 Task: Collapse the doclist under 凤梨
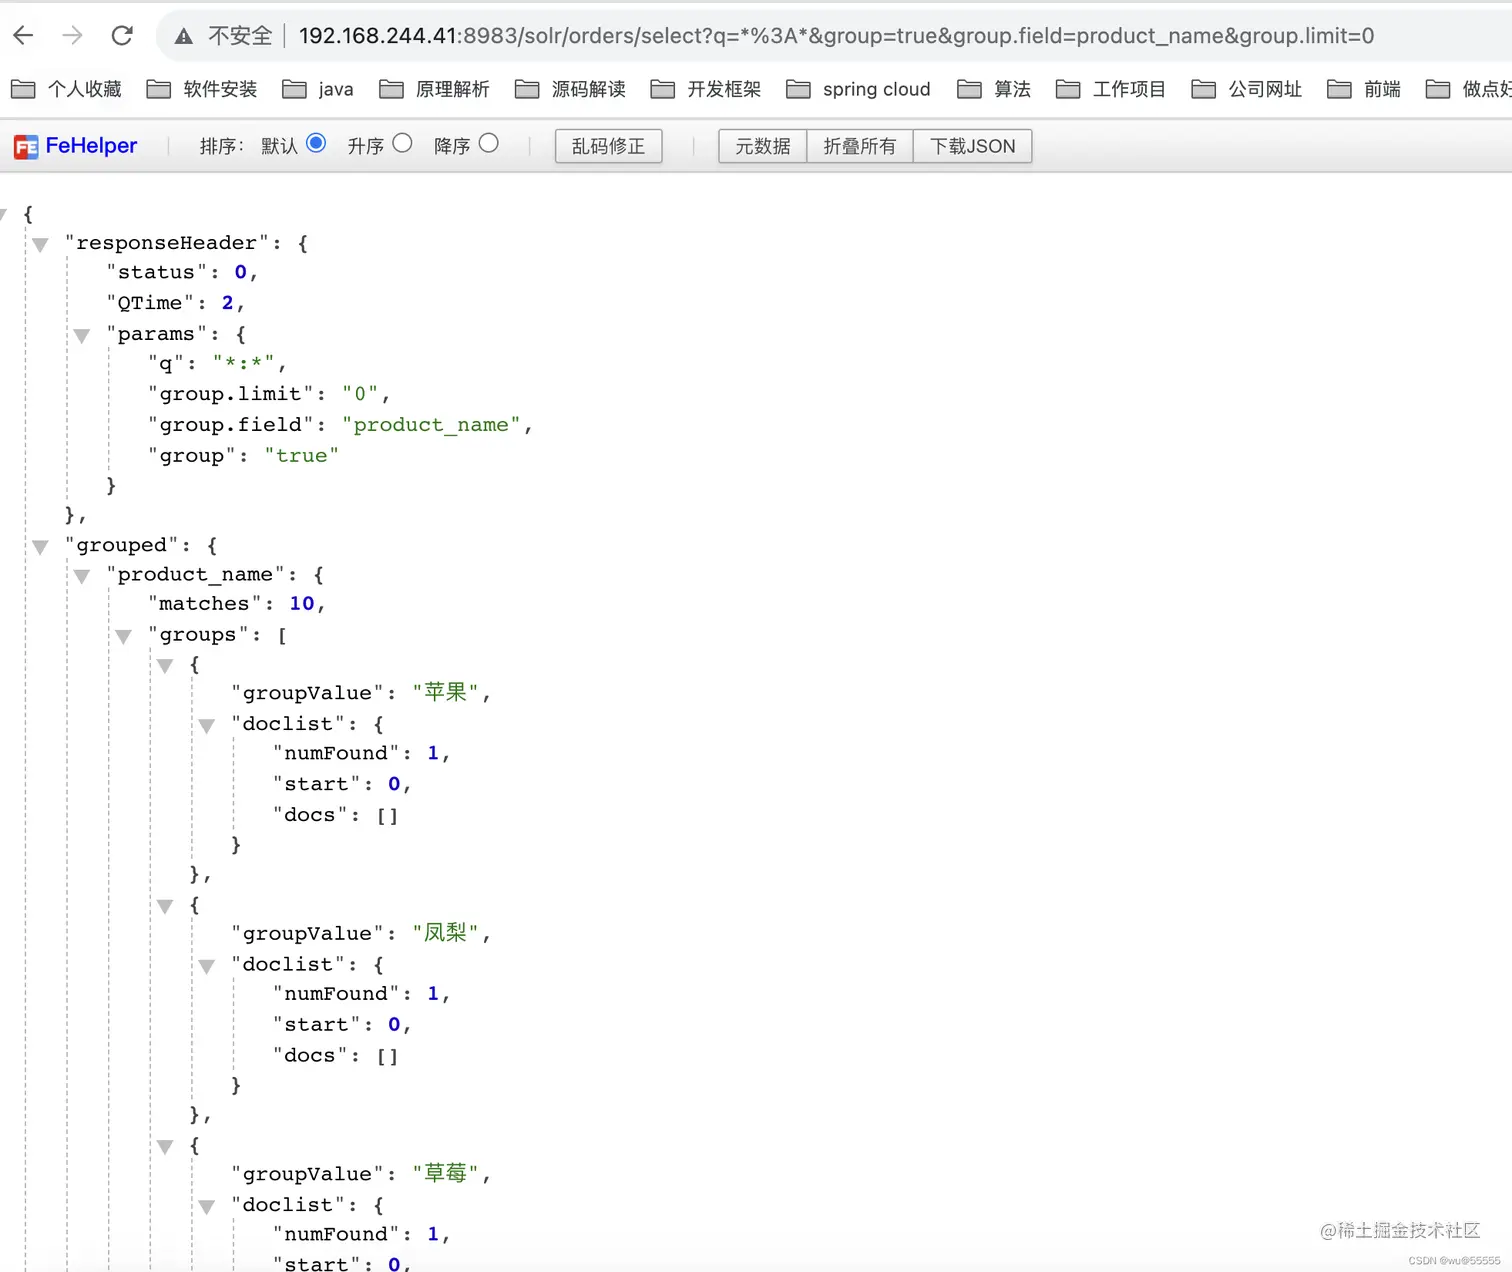pos(206,966)
